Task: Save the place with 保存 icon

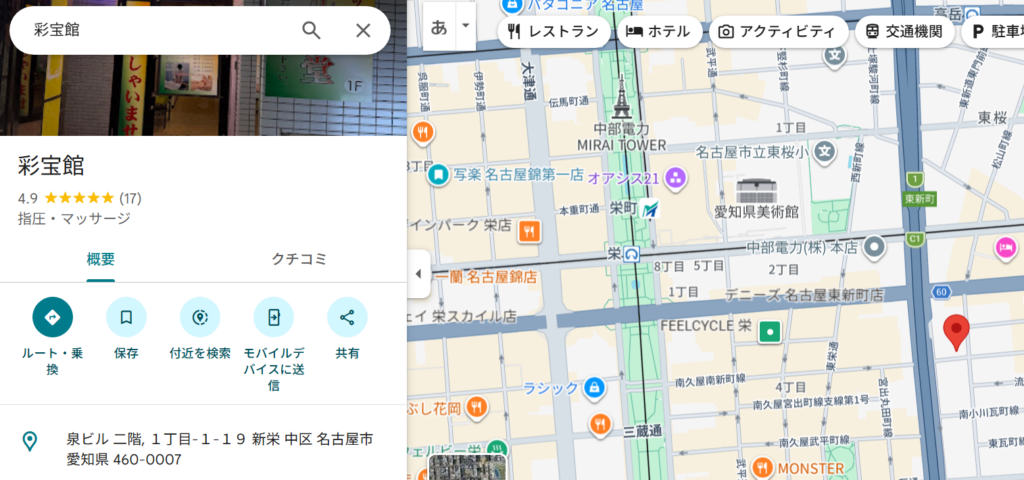Action: tap(126, 317)
